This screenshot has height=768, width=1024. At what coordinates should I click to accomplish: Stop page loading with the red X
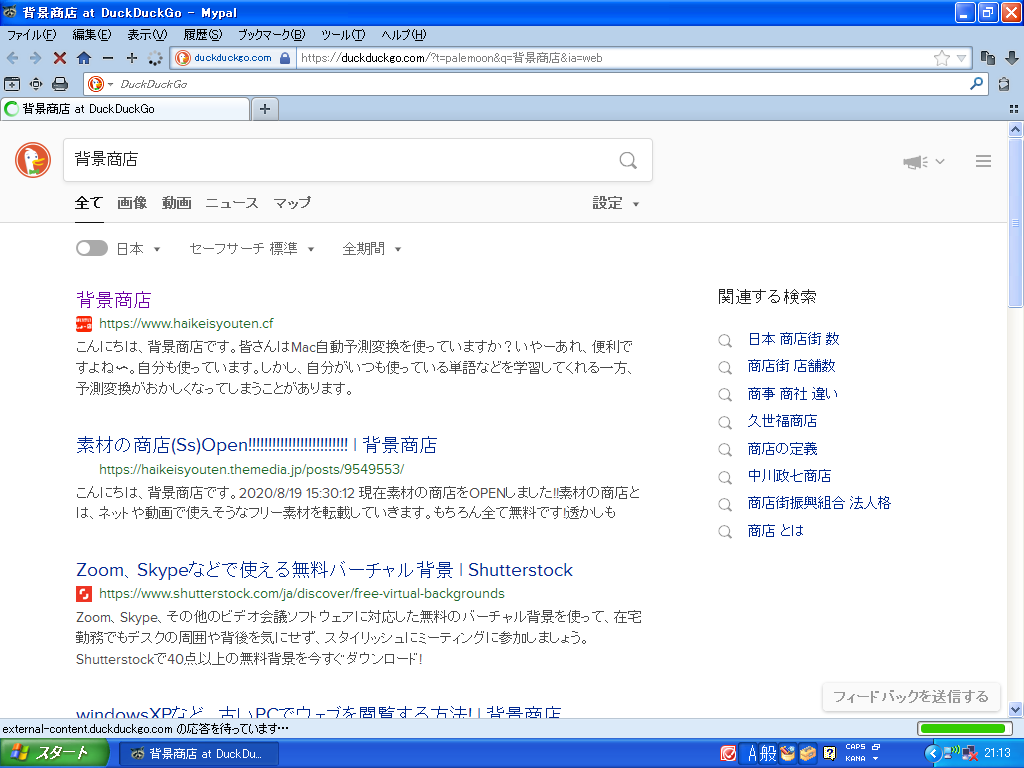coord(59,58)
